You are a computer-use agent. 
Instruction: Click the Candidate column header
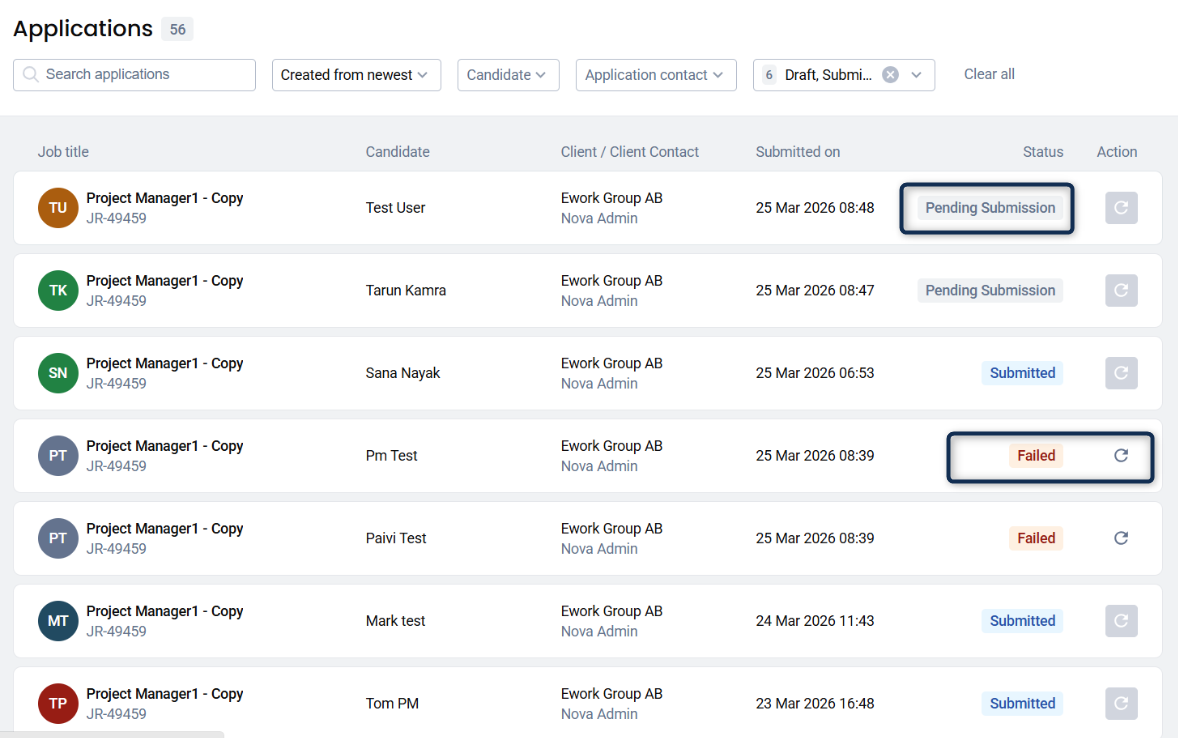point(397,152)
